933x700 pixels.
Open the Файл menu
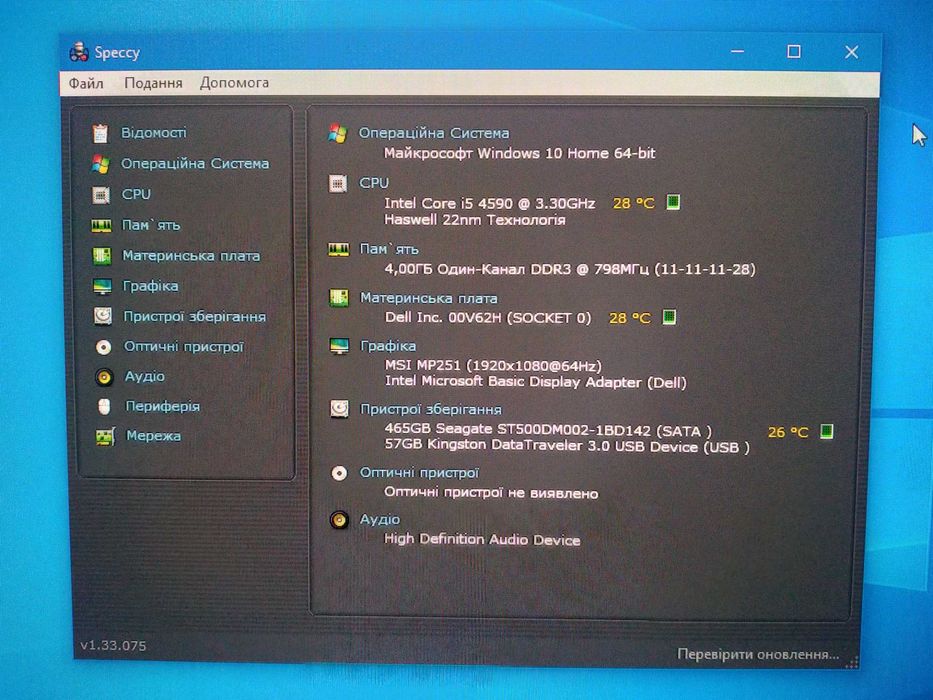(86, 83)
